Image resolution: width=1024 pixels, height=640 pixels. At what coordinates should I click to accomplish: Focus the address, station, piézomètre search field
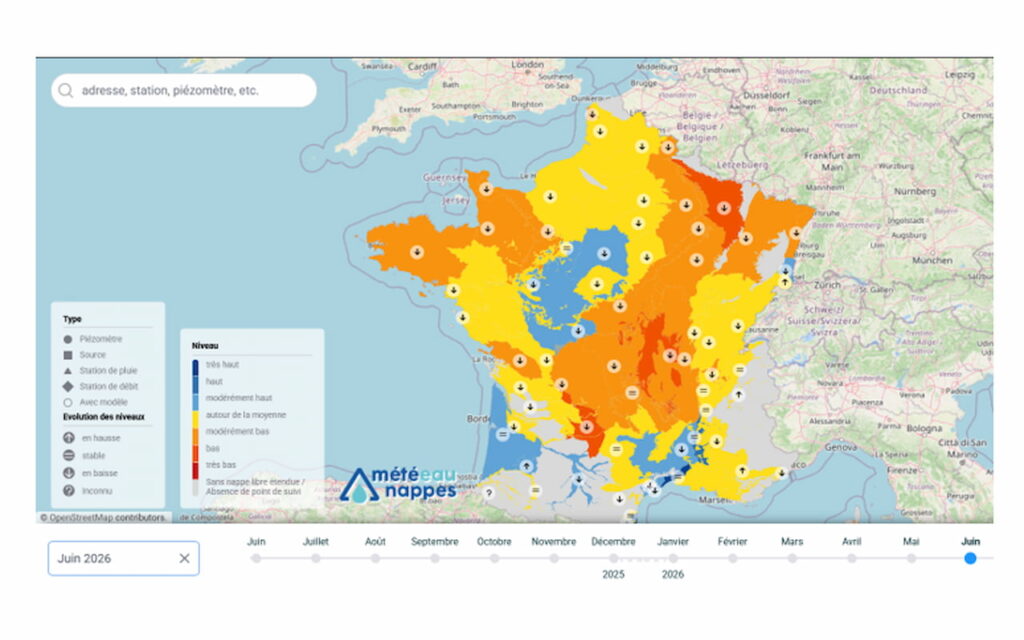pyautogui.click(x=184, y=90)
